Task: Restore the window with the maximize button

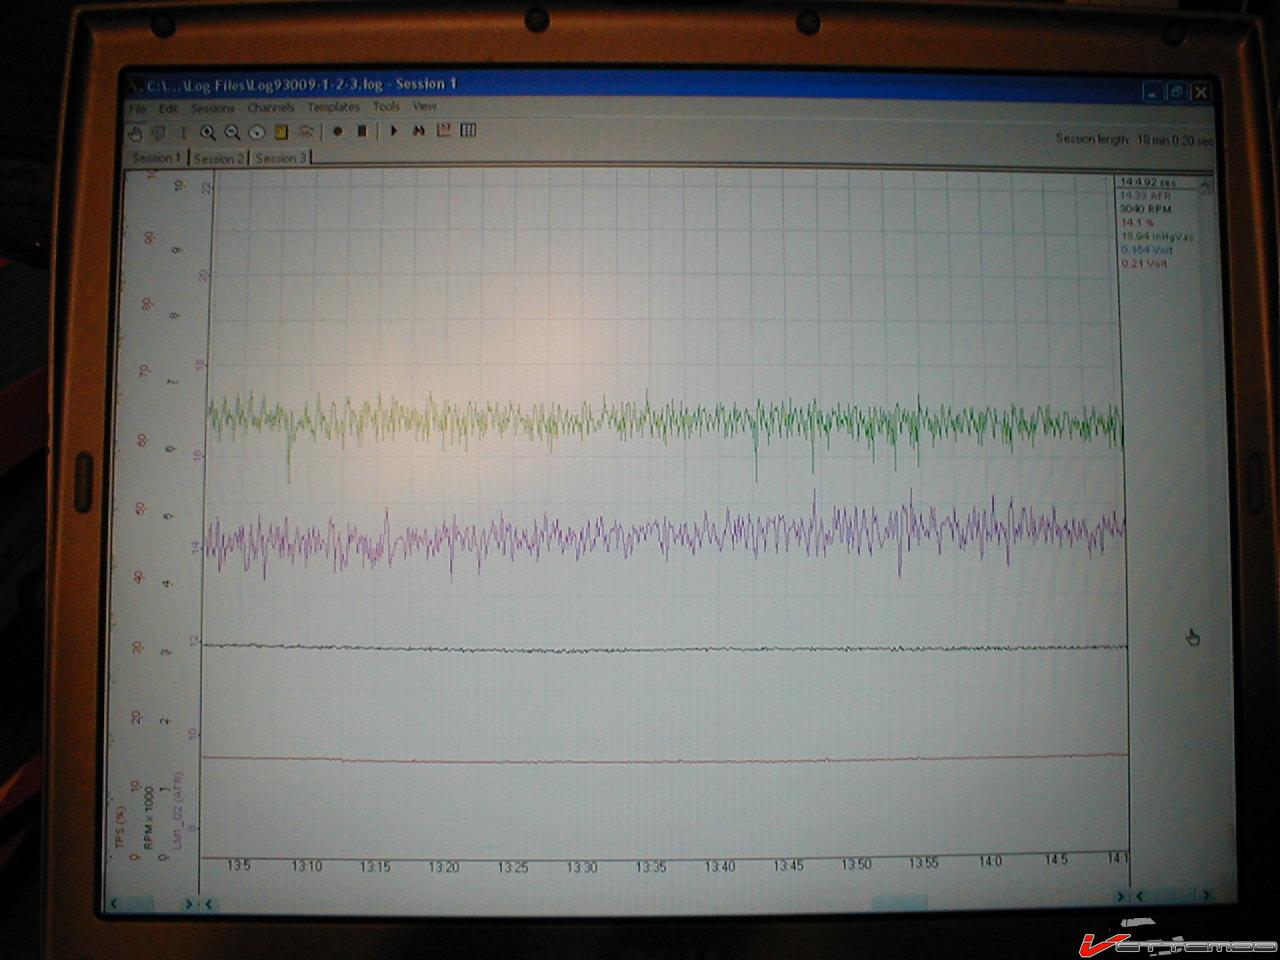Action: (1177, 92)
